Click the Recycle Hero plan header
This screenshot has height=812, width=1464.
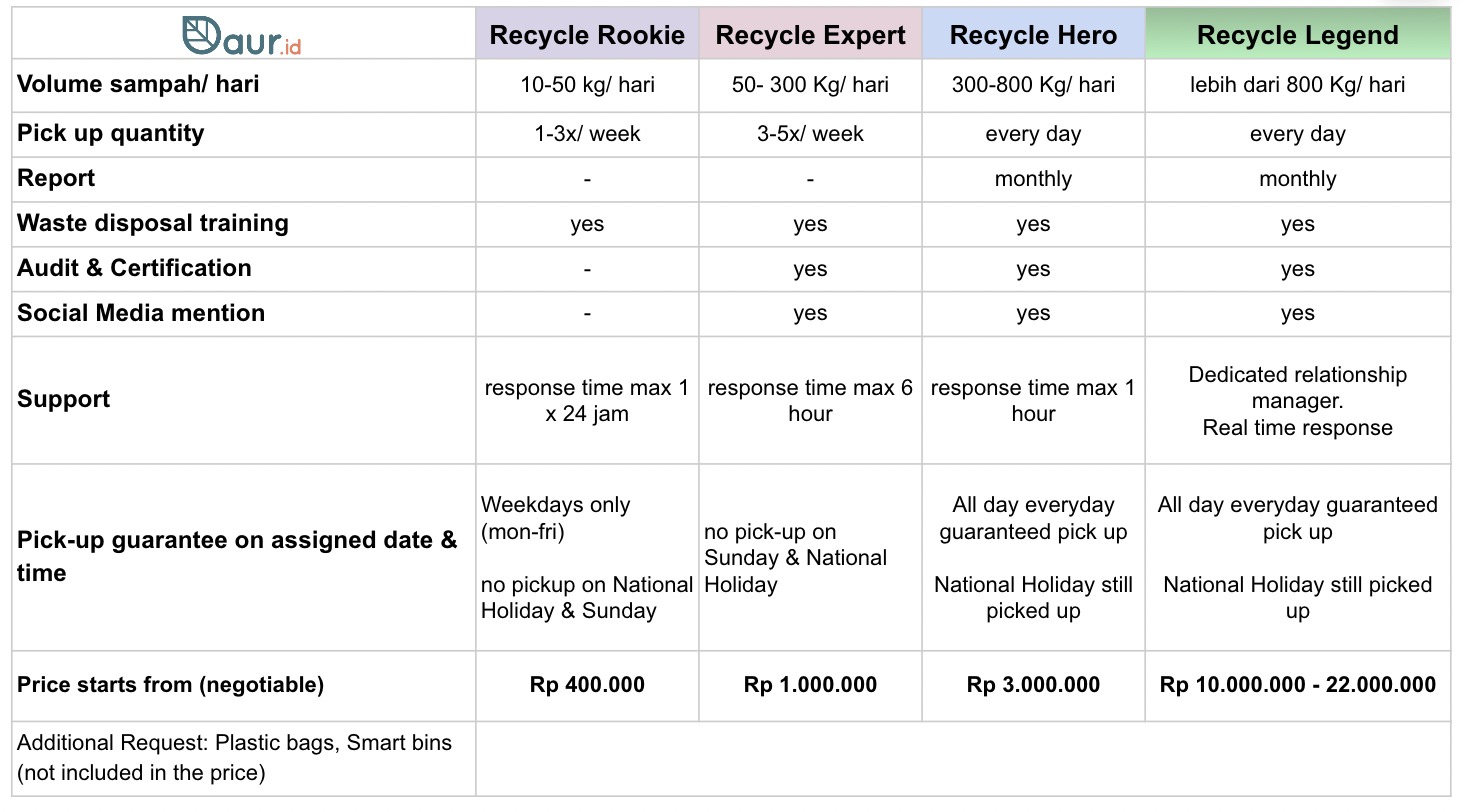(x=1033, y=36)
